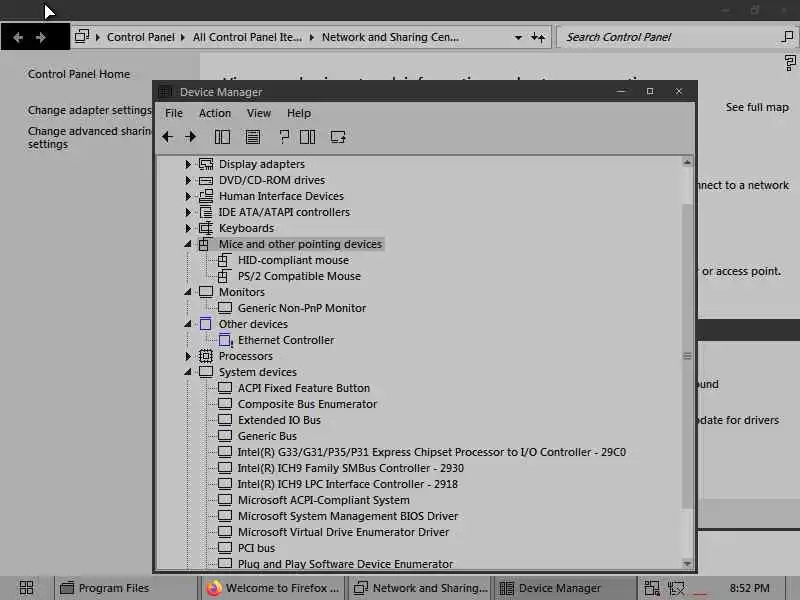Click the Control Panel back arrow

click(x=18, y=37)
